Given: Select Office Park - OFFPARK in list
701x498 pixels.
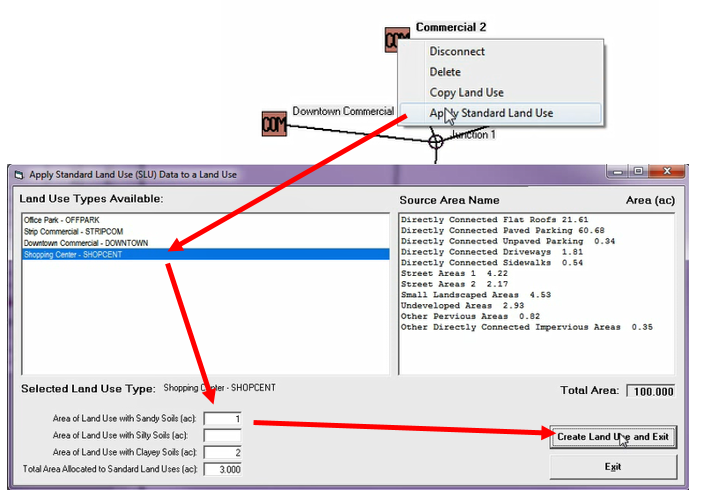Looking at the screenshot, I should 62,219.
